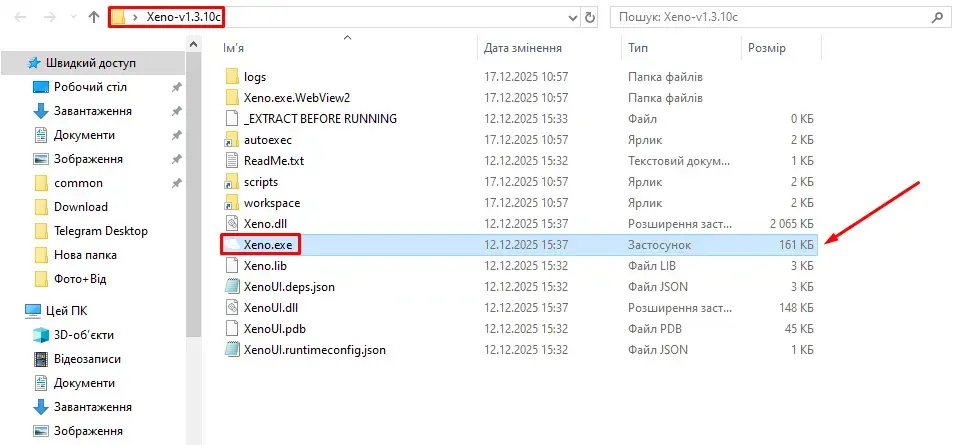Select the Xeno-v1.3.10c breadcrumb
Image resolution: width=963 pixels, height=445 pixels.
(184, 18)
